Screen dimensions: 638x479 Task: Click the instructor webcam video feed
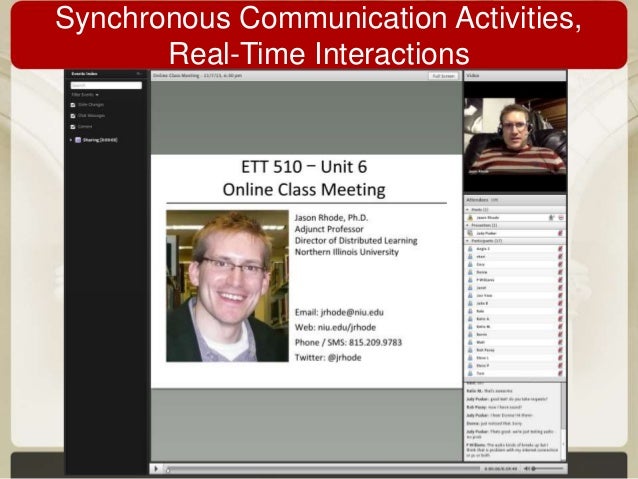[515, 136]
